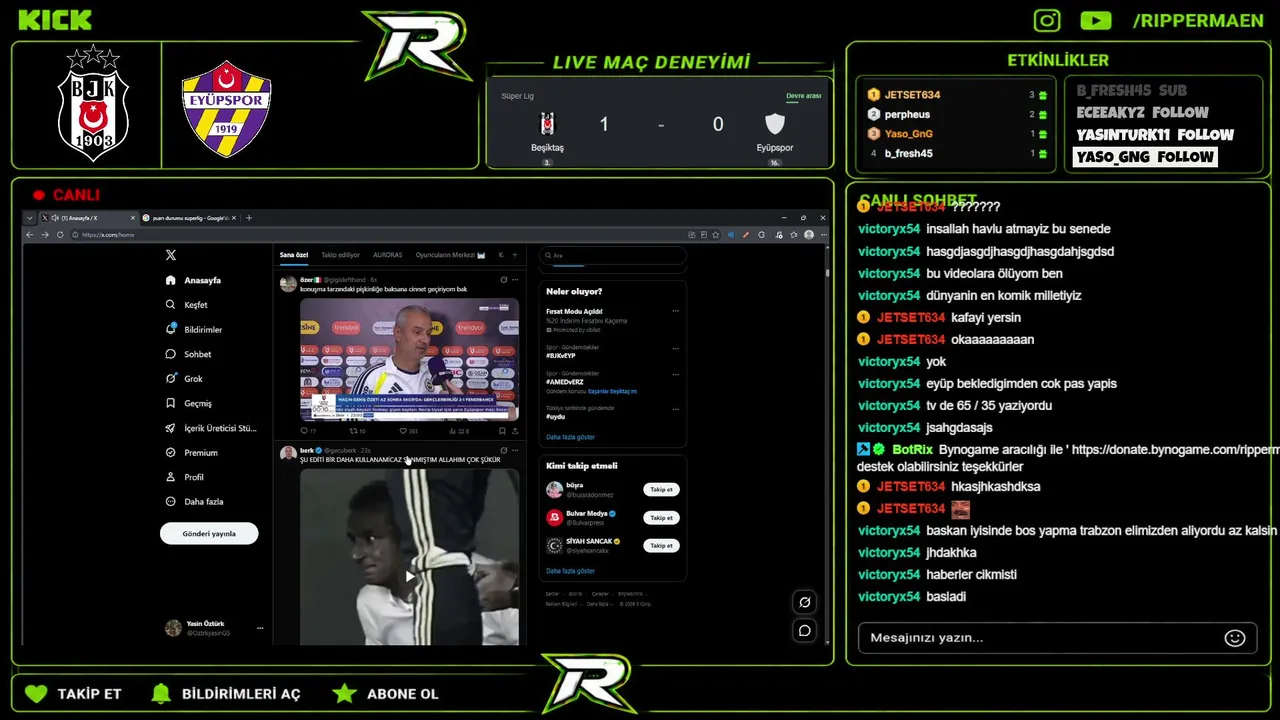Screen dimensions: 1280x720
Task: Open floating Grok button in X
Action: [804, 602]
